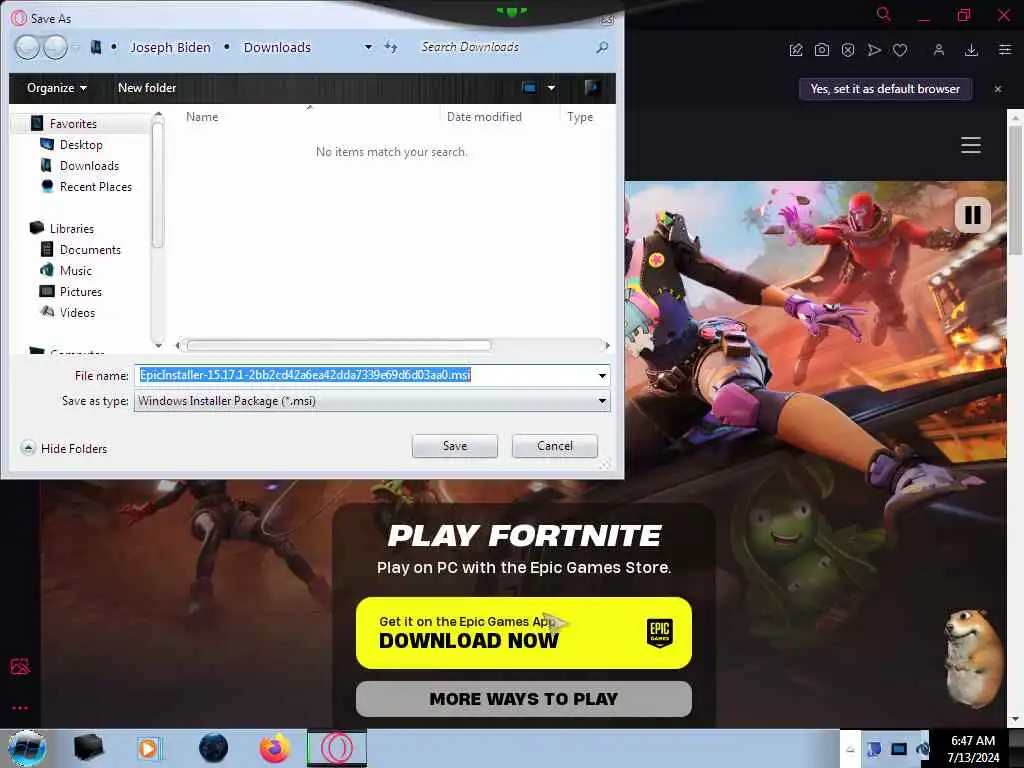Open the edit/snapshot note icon in Opera toolbar
The height and width of the screenshot is (768, 1024).
pyautogui.click(x=795, y=50)
